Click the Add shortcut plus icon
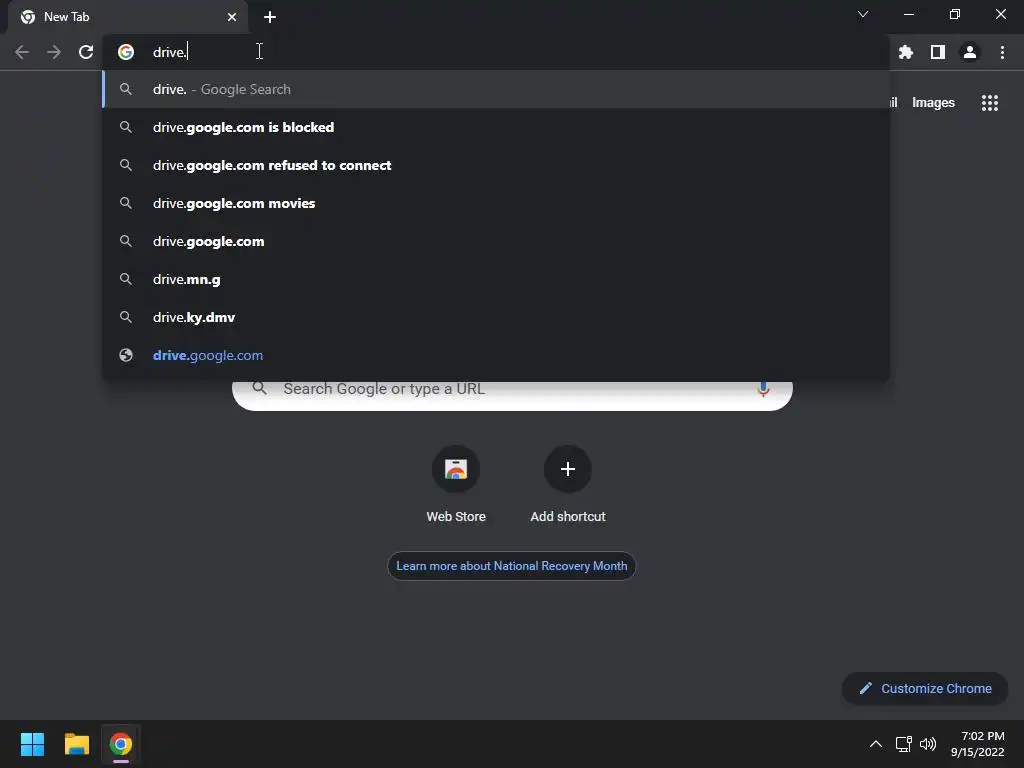The width and height of the screenshot is (1024, 768). pyautogui.click(x=568, y=469)
